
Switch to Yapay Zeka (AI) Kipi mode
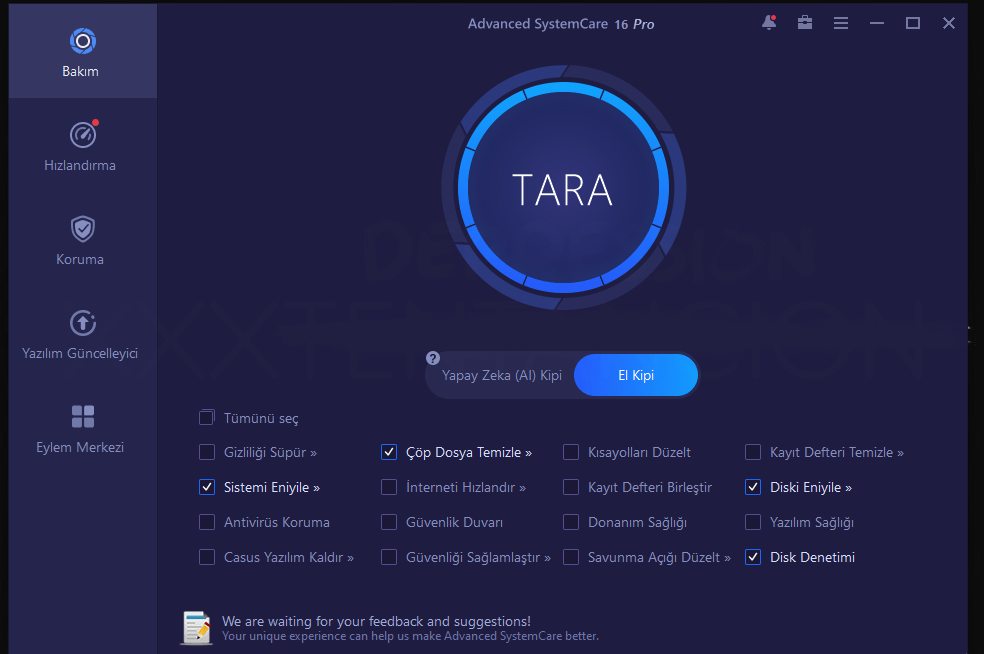point(501,375)
